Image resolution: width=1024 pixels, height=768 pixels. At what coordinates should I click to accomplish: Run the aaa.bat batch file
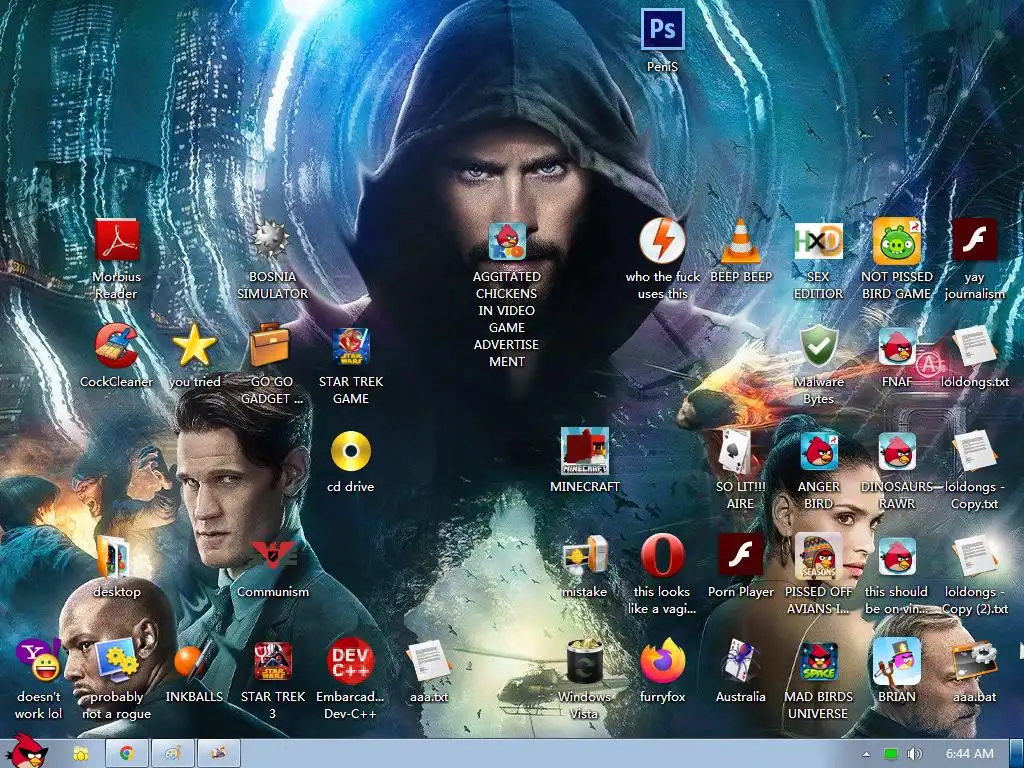pyautogui.click(x=974, y=661)
